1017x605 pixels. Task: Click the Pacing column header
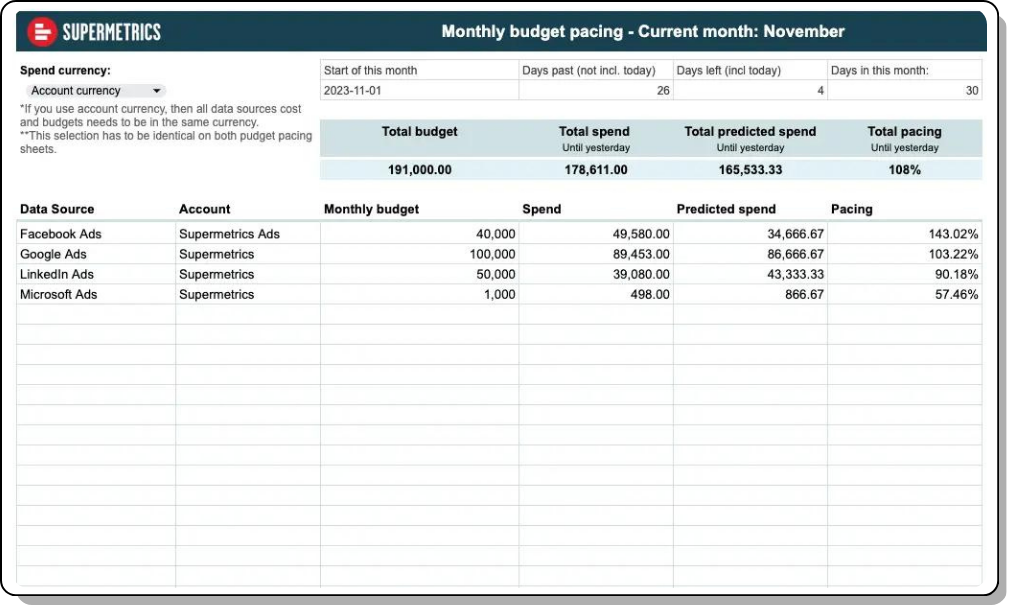pyautogui.click(x=851, y=209)
